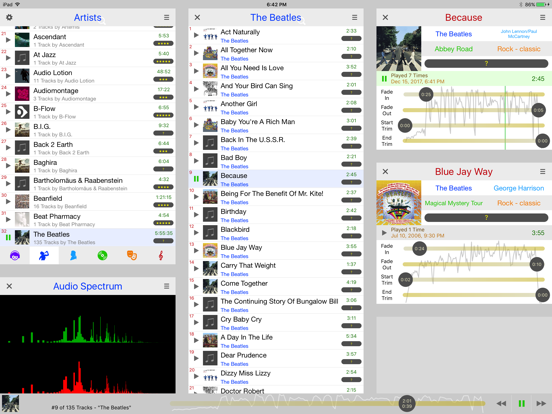The height and width of the screenshot is (414, 552).
Task: Select the purple headphones playlists tab
Action: coord(15,256)
